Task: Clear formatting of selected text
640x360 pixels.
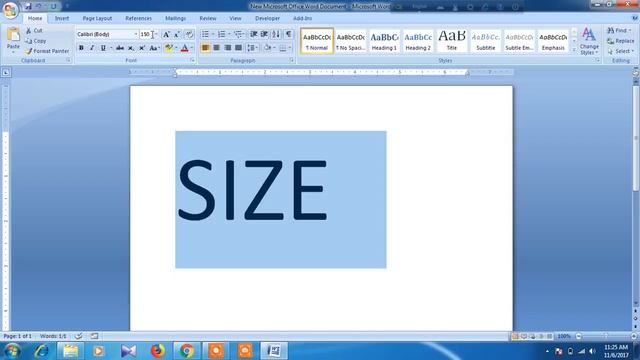Action: [x=189, y=34]
